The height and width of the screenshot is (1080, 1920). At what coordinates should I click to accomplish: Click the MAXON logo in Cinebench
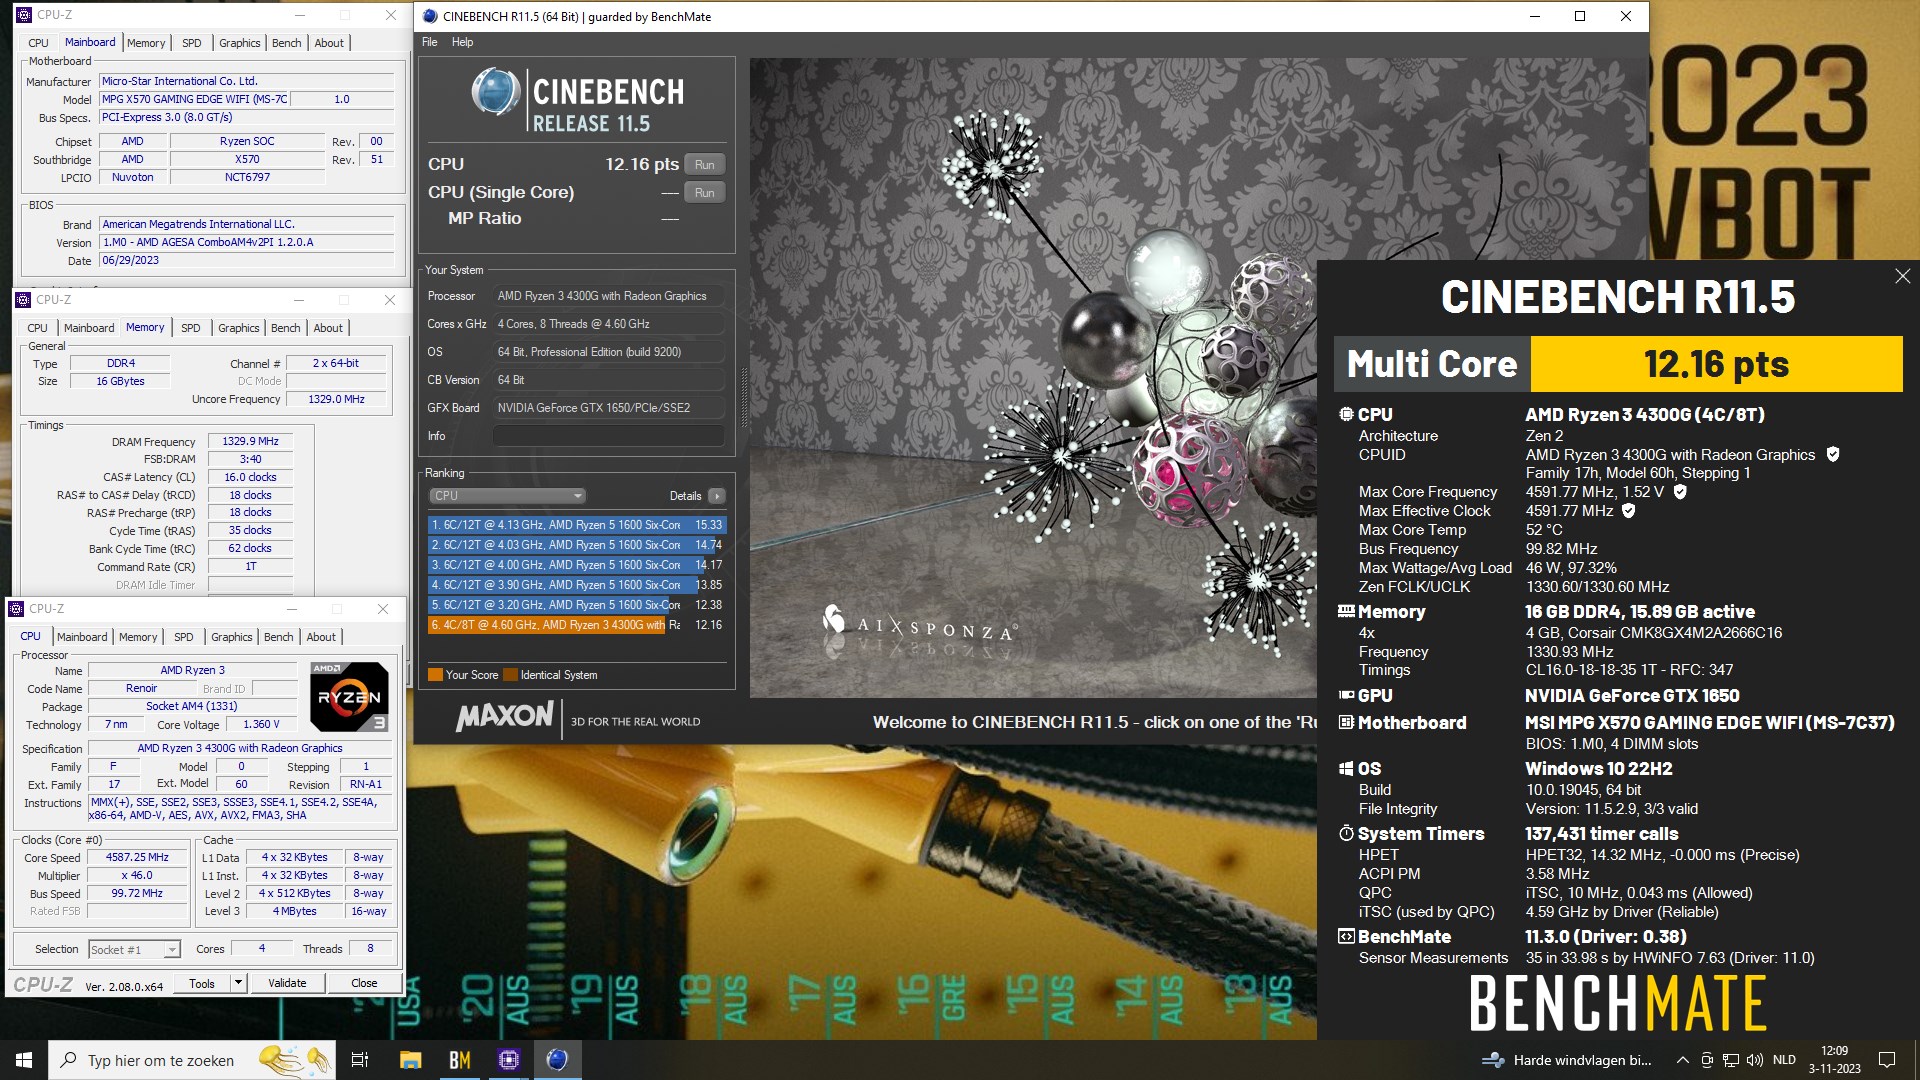tap(505, 716)
